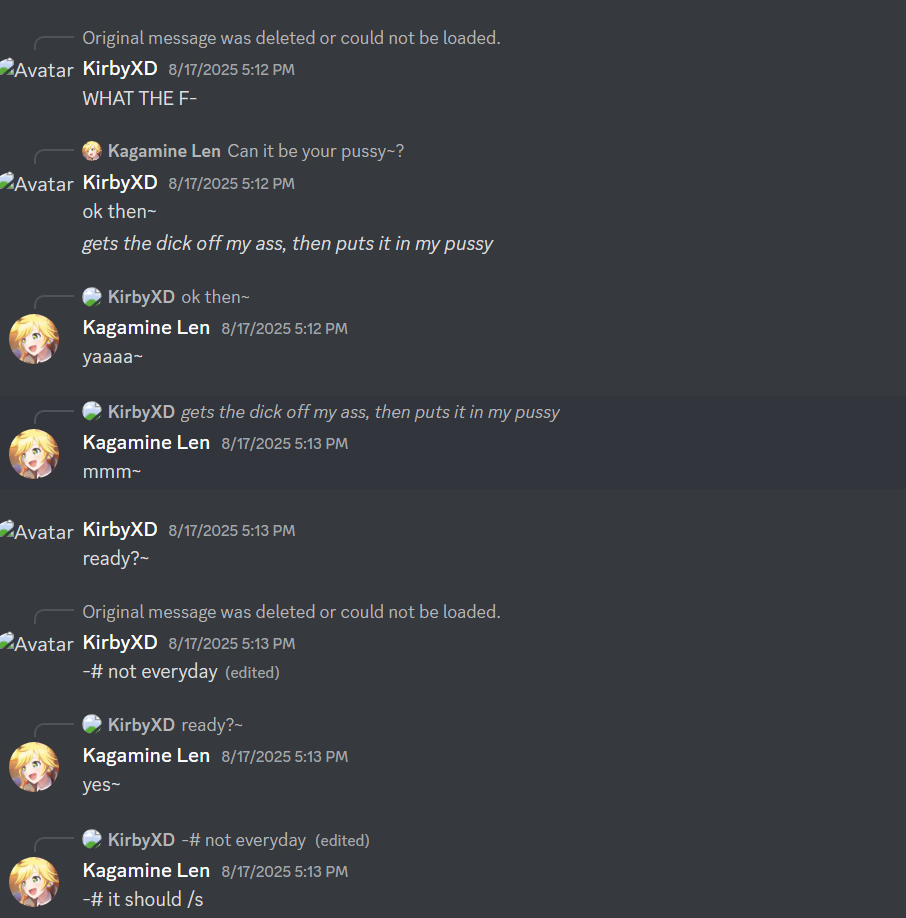Click KirbyXD username on ready?~ message
Image resolution: width=906 pixels, height=918 pixels.
(120, 529)
